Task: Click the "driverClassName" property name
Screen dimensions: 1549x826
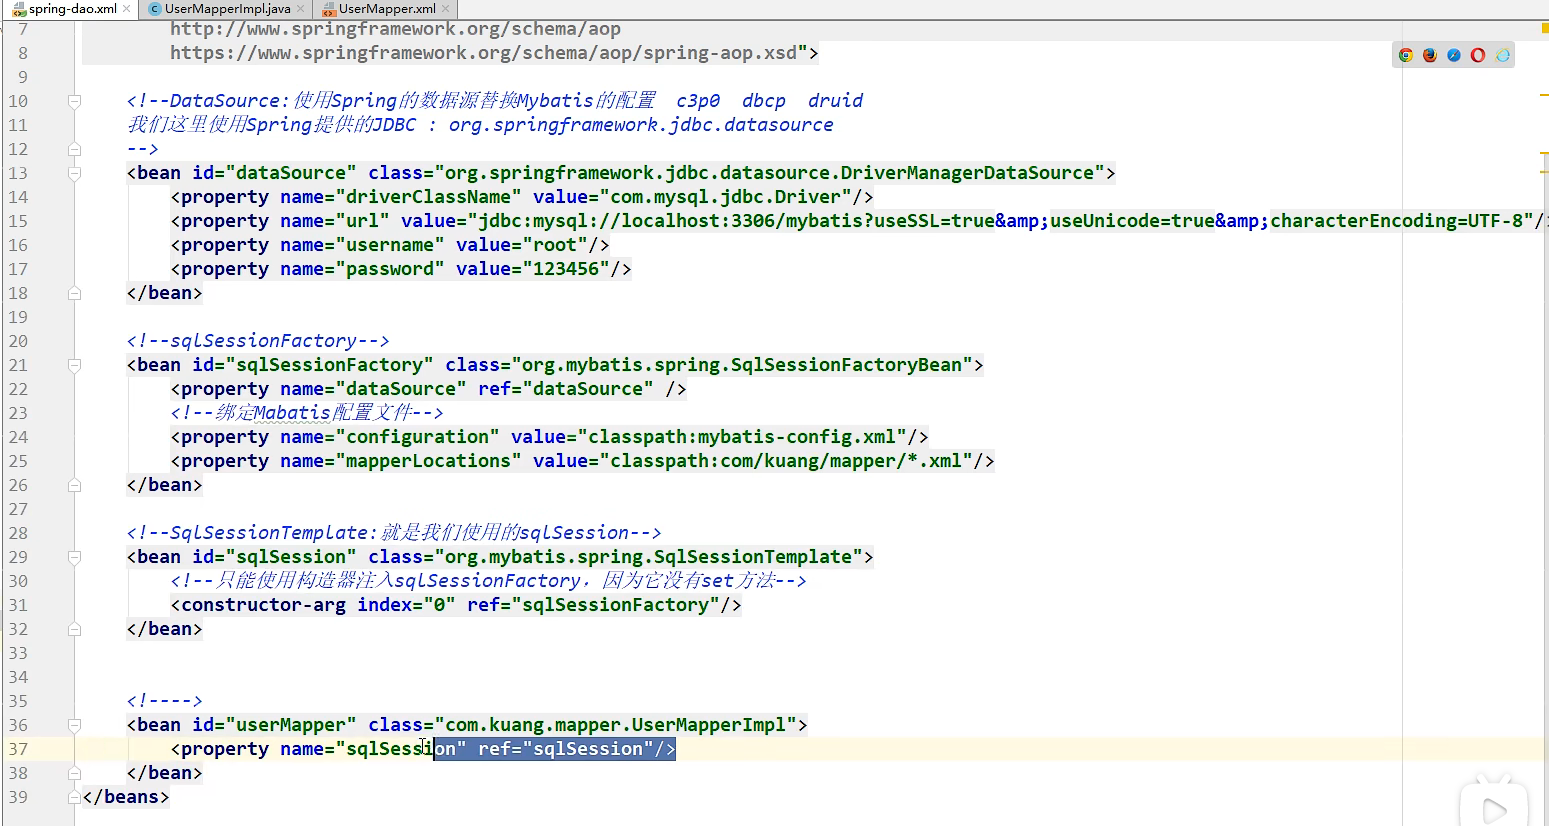Action: [x=428, y=197]
